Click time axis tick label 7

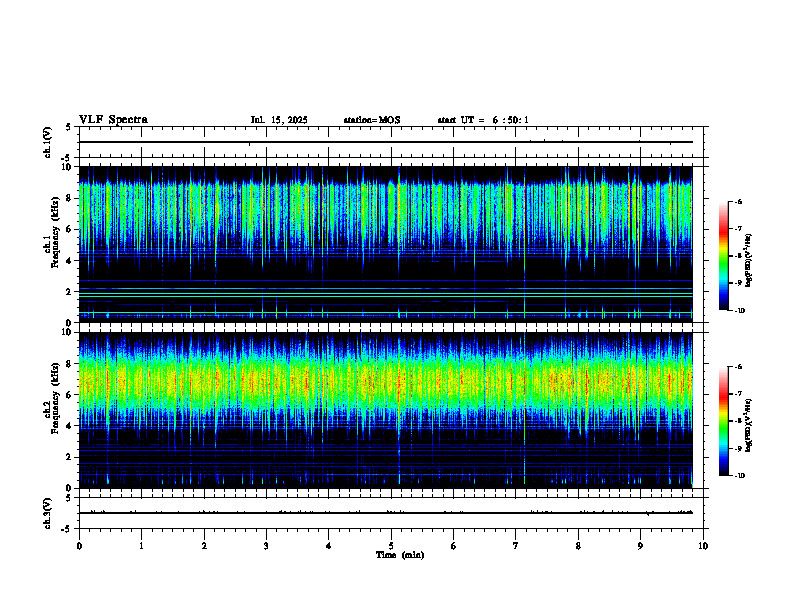[516, 546]
